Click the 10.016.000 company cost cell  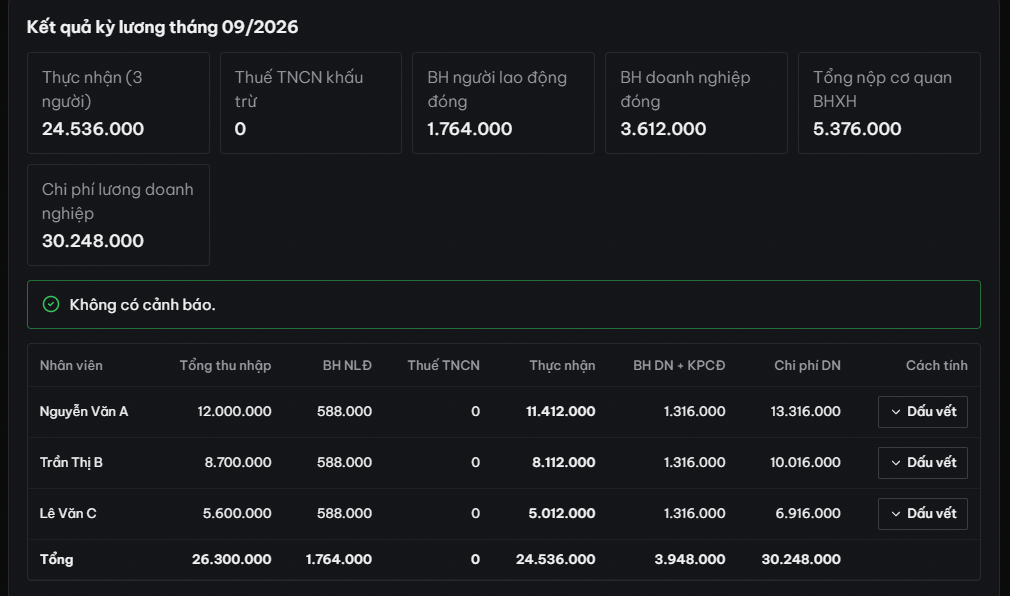coord(805,462)
